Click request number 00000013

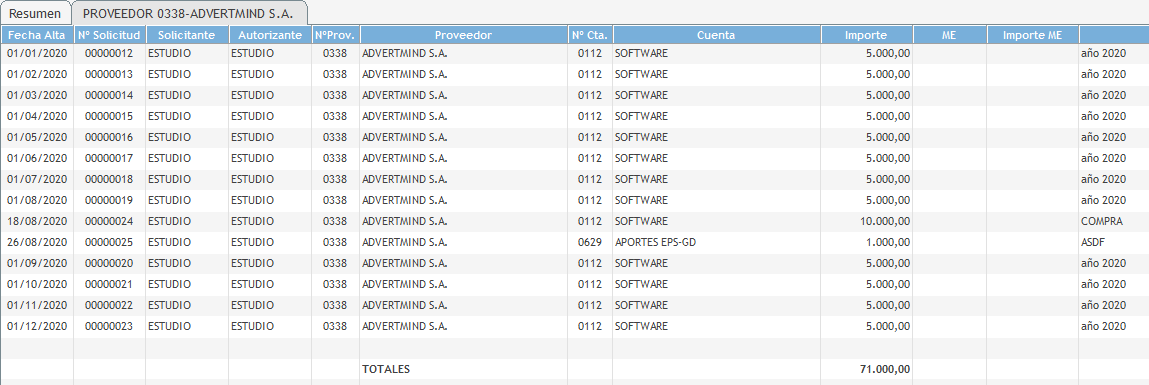point(109,74)
